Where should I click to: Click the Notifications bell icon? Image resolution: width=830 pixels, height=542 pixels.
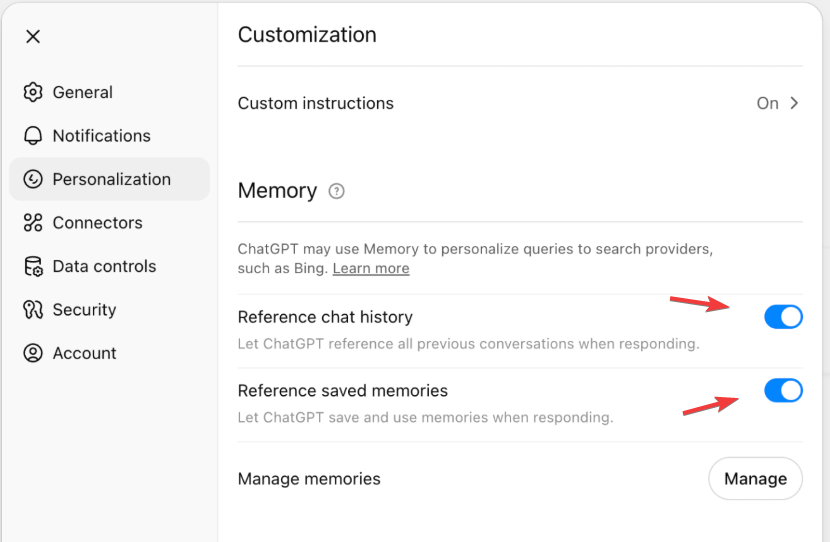(33, 136)
